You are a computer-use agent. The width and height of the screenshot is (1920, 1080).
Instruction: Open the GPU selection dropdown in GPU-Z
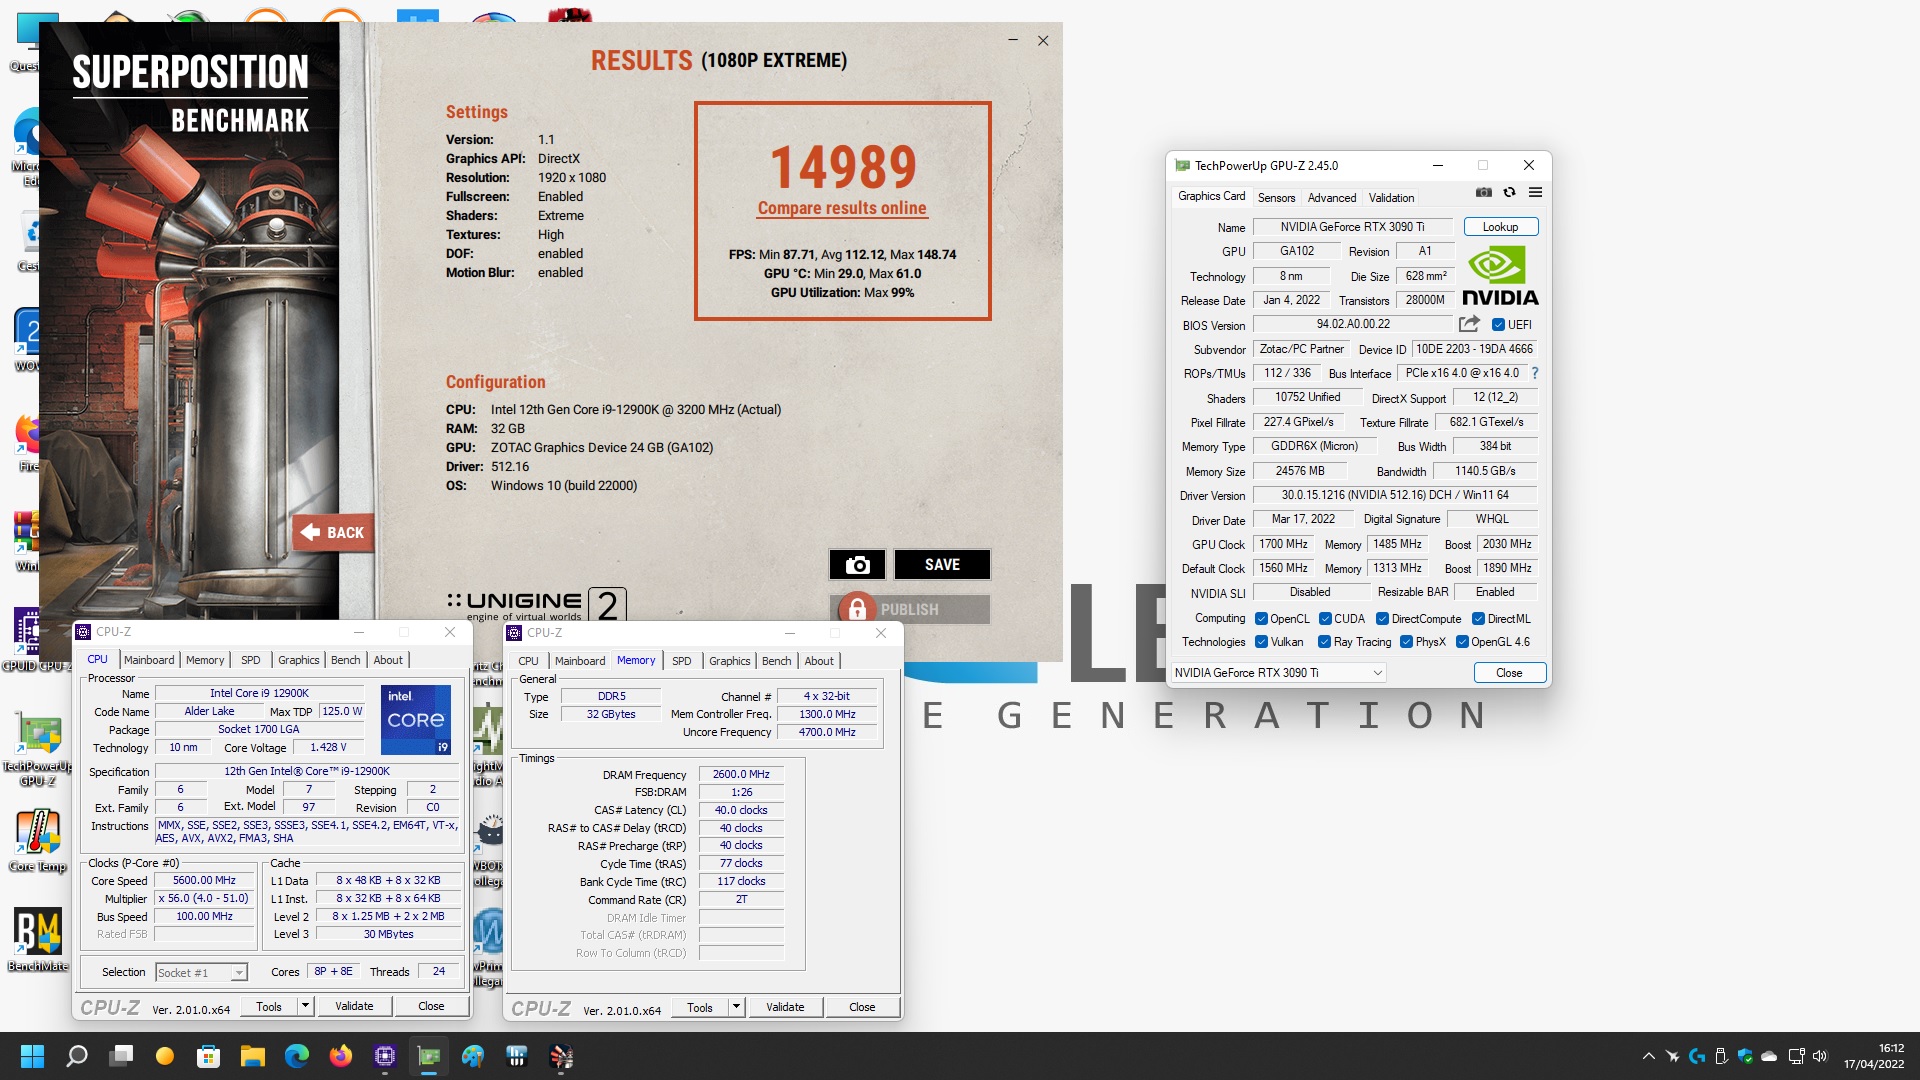[1278, 673]
